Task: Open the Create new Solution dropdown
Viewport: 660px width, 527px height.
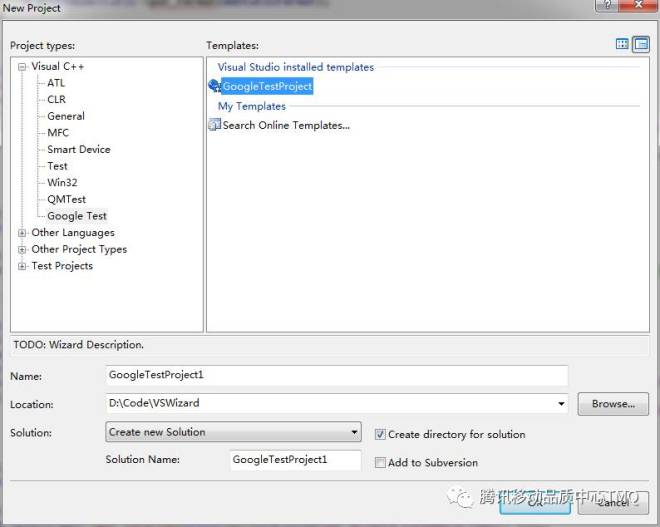Action: pos(233,432)
